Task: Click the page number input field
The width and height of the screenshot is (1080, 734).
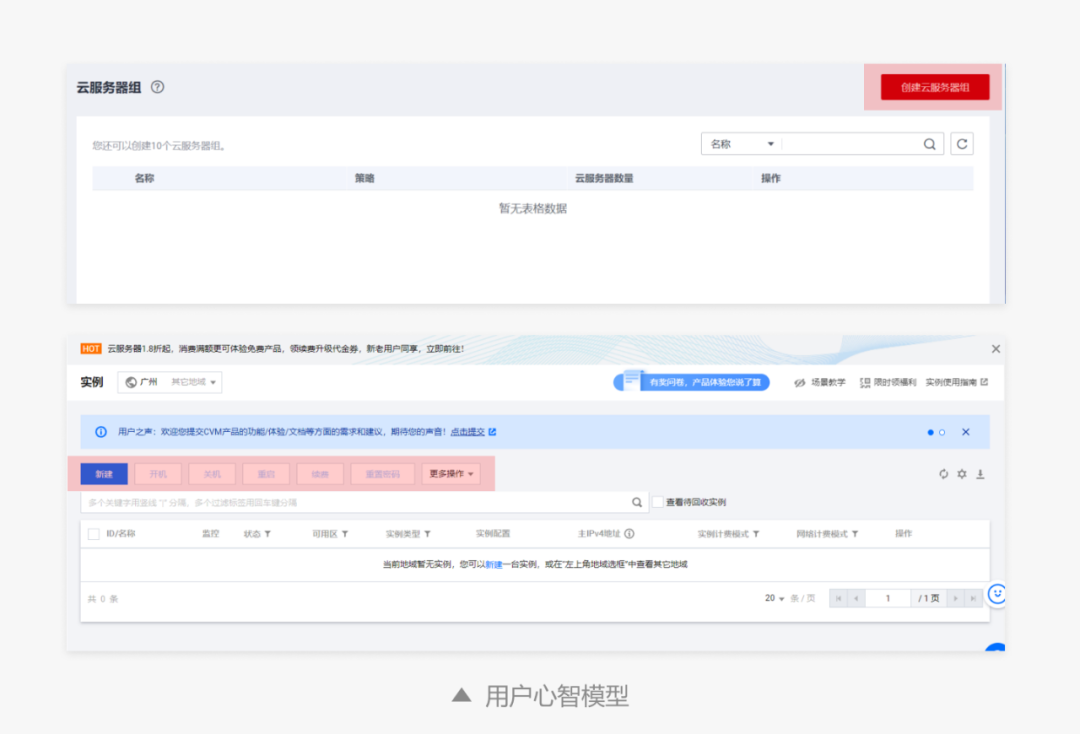Action: click(888, 598)
